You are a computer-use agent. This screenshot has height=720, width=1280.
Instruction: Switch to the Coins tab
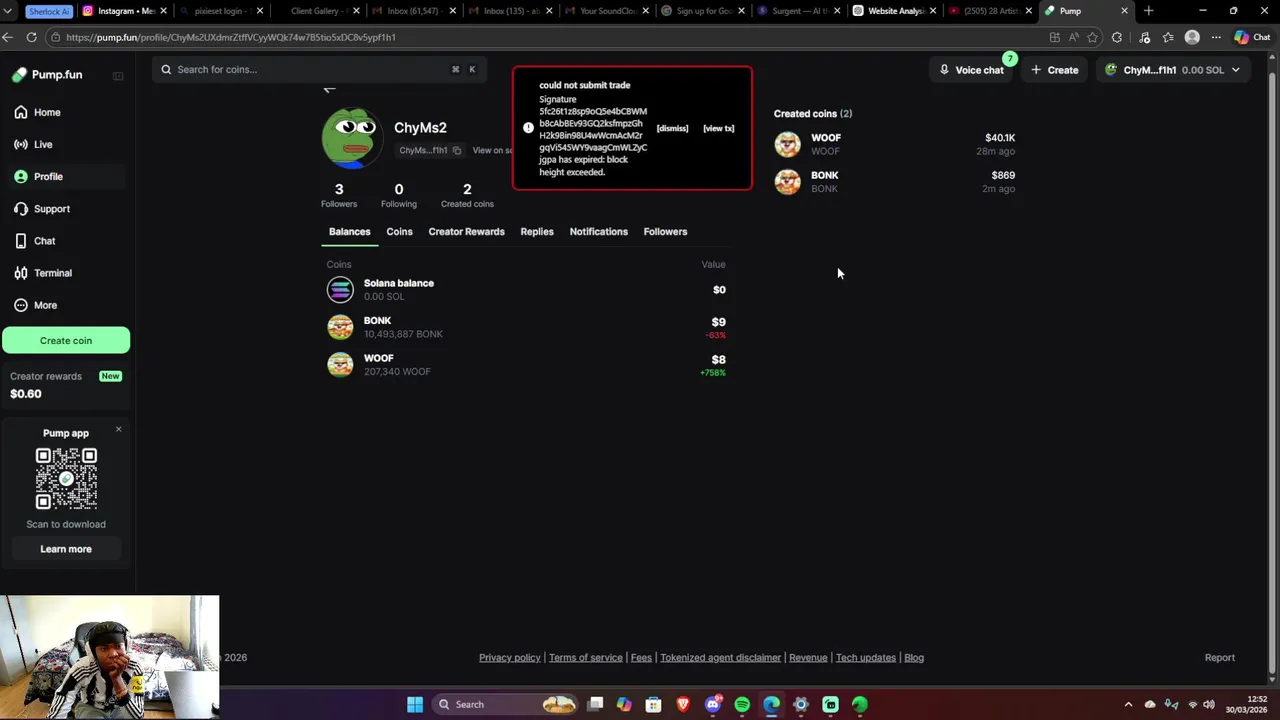399,232
